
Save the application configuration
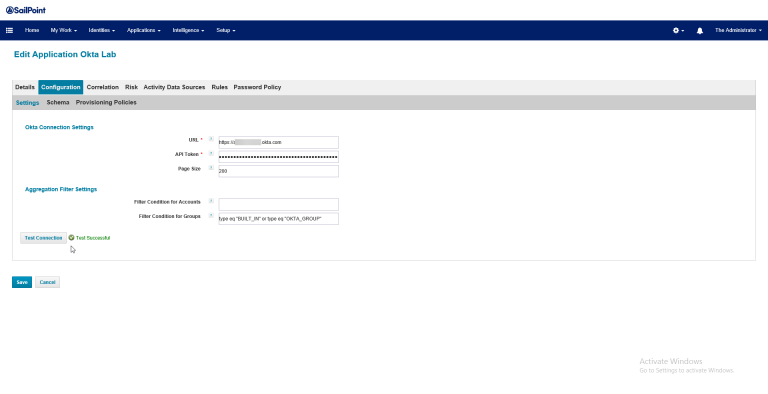click(x=22, y=282)
